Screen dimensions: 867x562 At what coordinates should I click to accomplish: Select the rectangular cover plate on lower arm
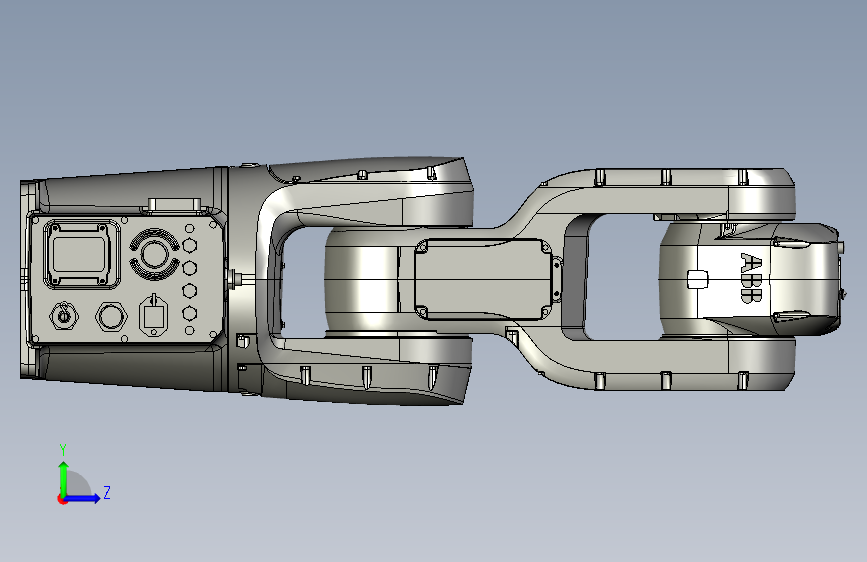click(483, 279)
